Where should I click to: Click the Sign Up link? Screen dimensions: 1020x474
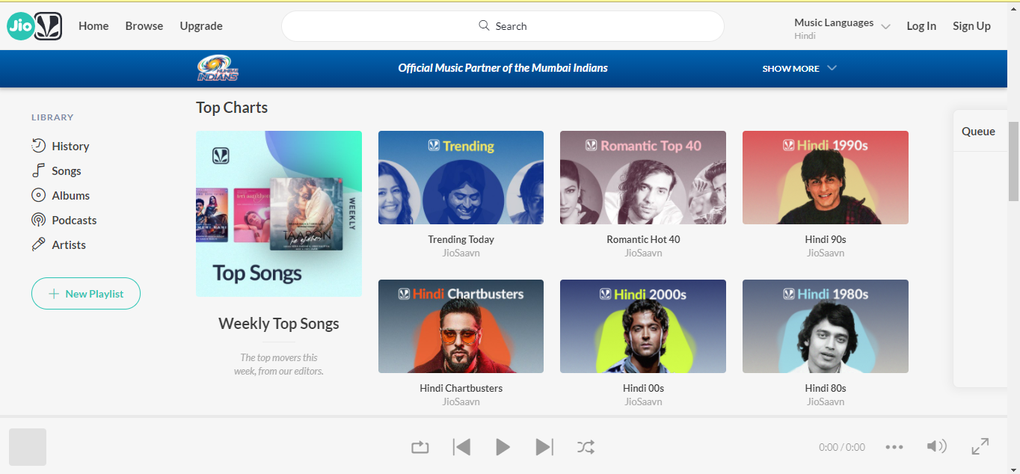click(972, 26)
